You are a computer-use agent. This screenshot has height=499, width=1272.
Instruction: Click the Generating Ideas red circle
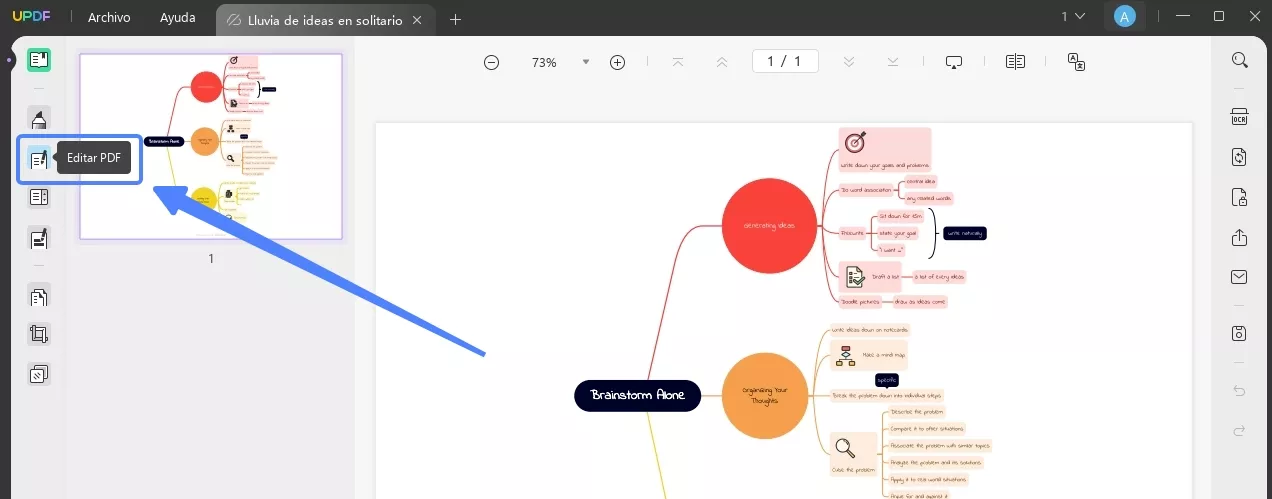(x=769, y=226)
